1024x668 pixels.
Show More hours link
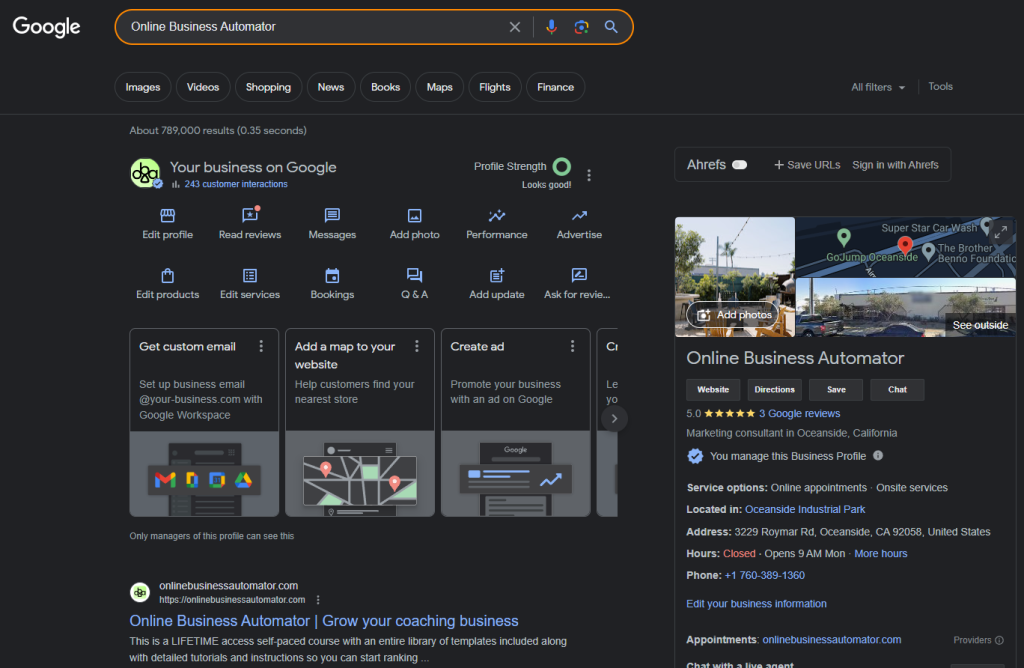click(880, 553)
